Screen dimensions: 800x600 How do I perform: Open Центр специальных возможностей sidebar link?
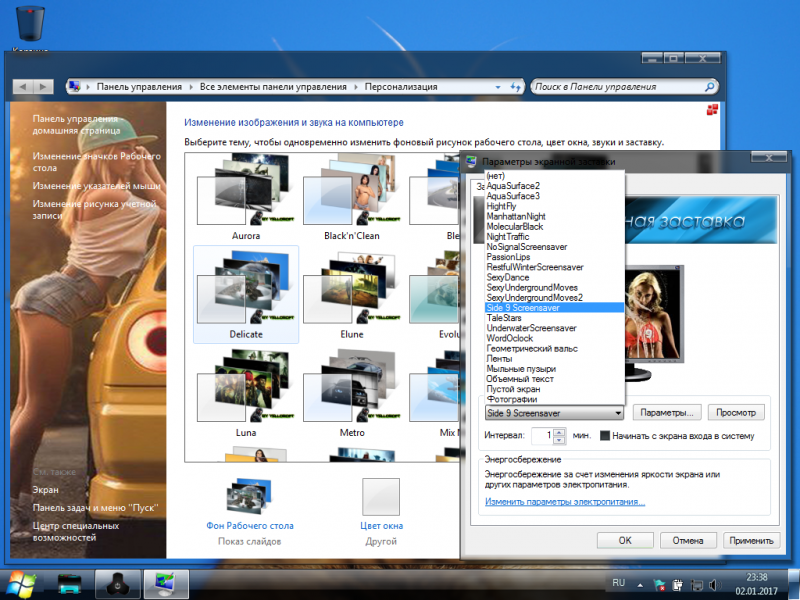point(76,531)
